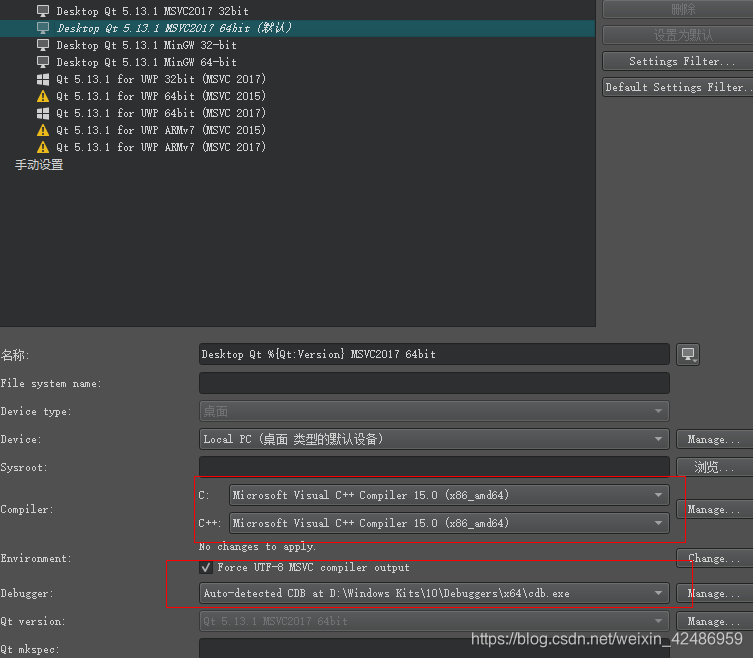This screenshot has height=658, width=753.
Task: Select kit Qt 5.13.1 for UWP ARMv7 (MSVC 2017)
Action: [161, 147]
